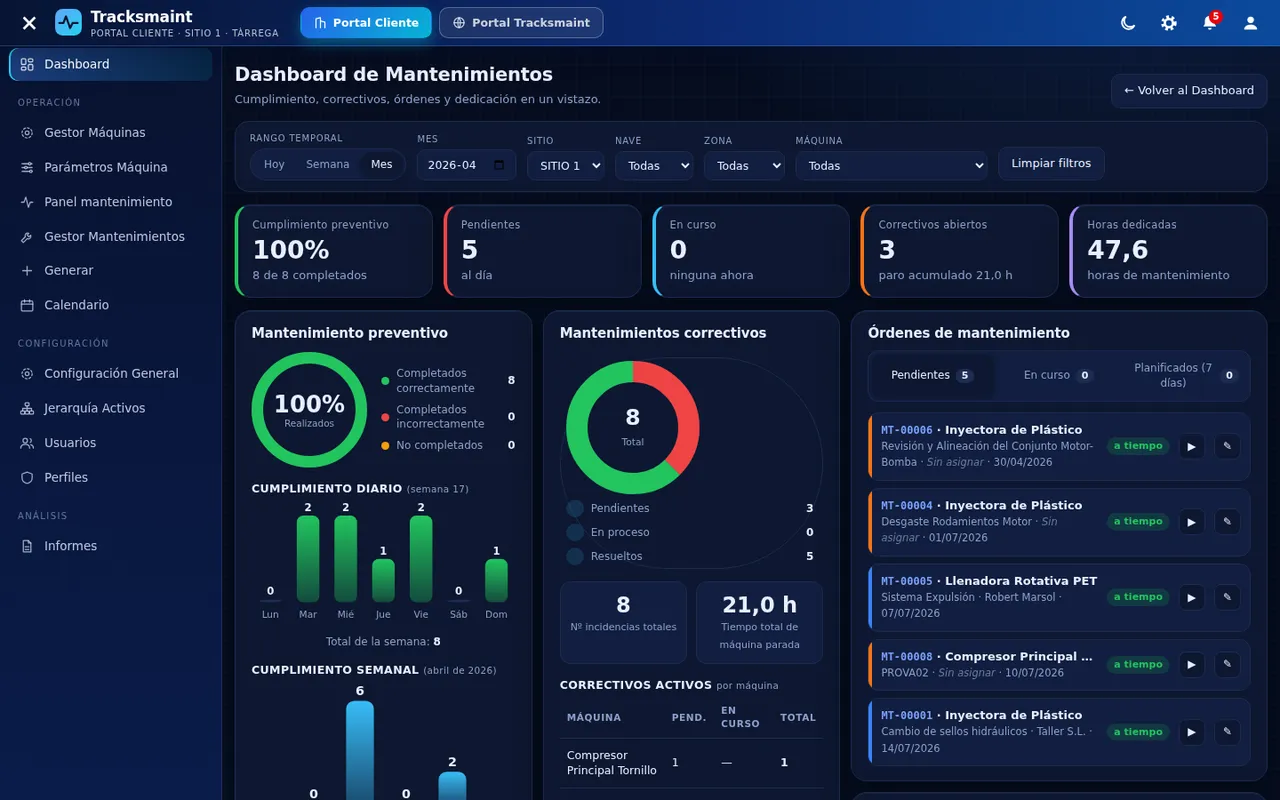Open Portal Tracksmaint tab

[x=521, y=22]
